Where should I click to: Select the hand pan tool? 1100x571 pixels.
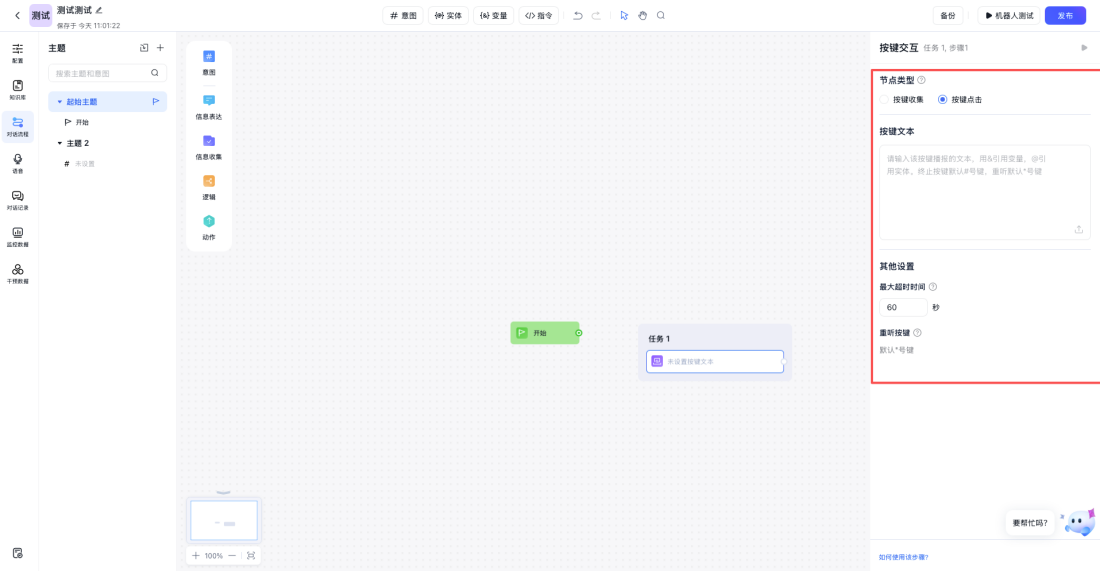(643, 15)
